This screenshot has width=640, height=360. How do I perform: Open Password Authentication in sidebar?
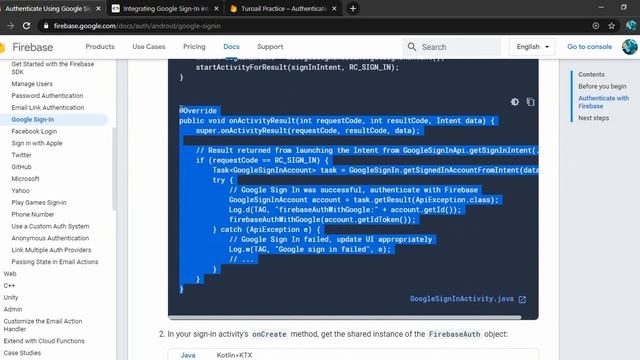47,96
